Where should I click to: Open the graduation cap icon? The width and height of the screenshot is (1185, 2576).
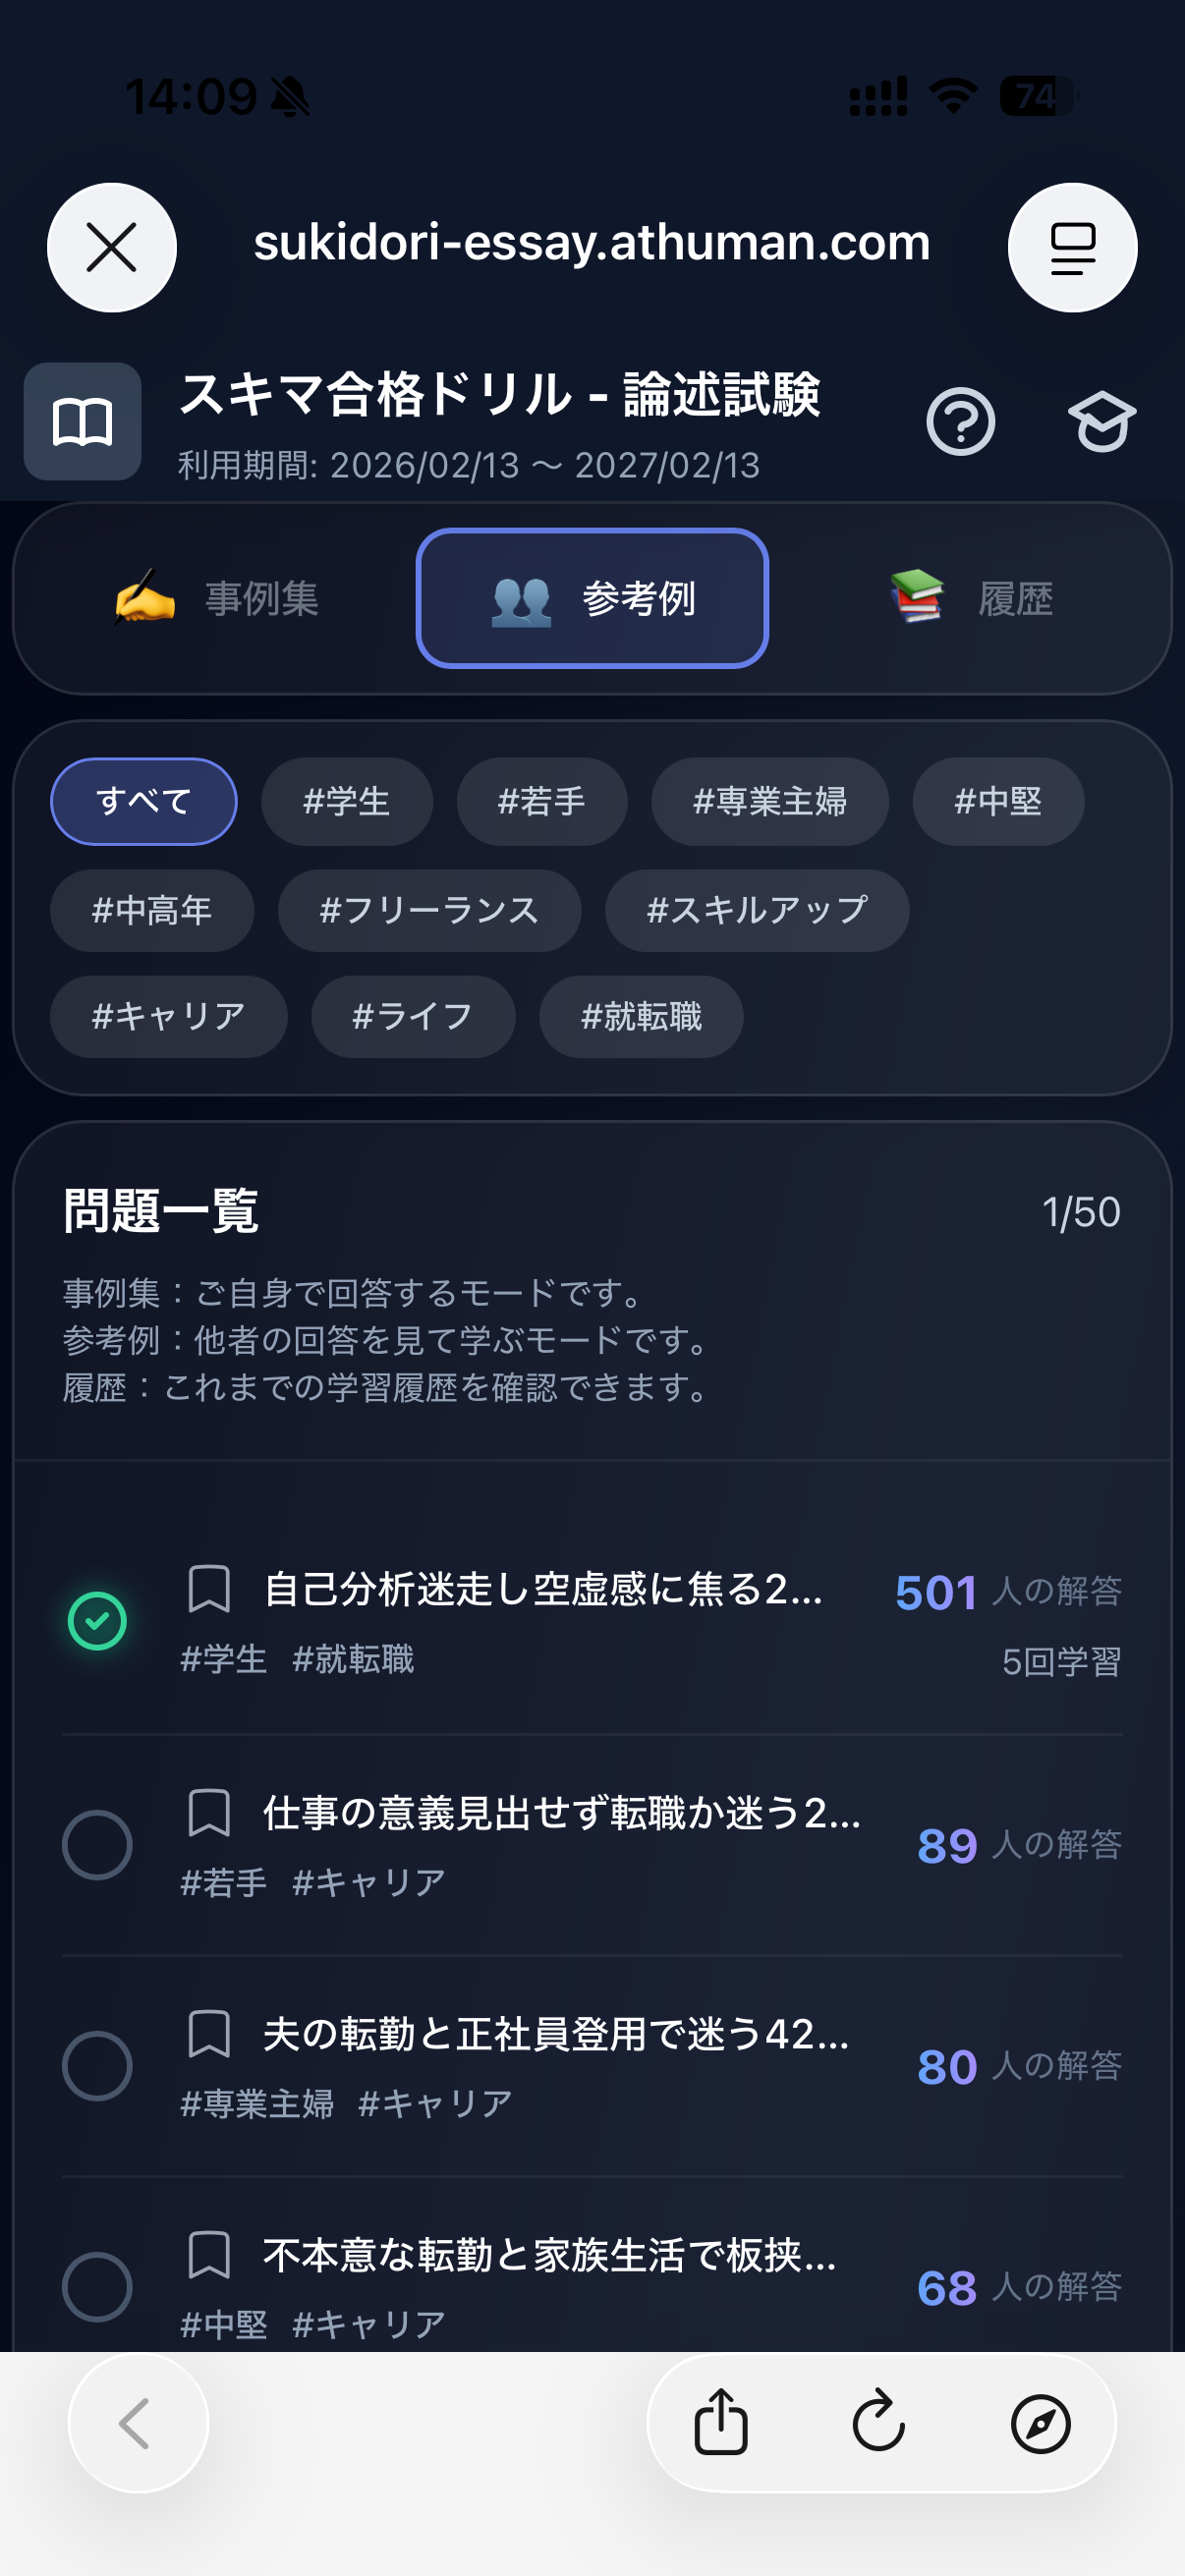(x=1101, y=422)
